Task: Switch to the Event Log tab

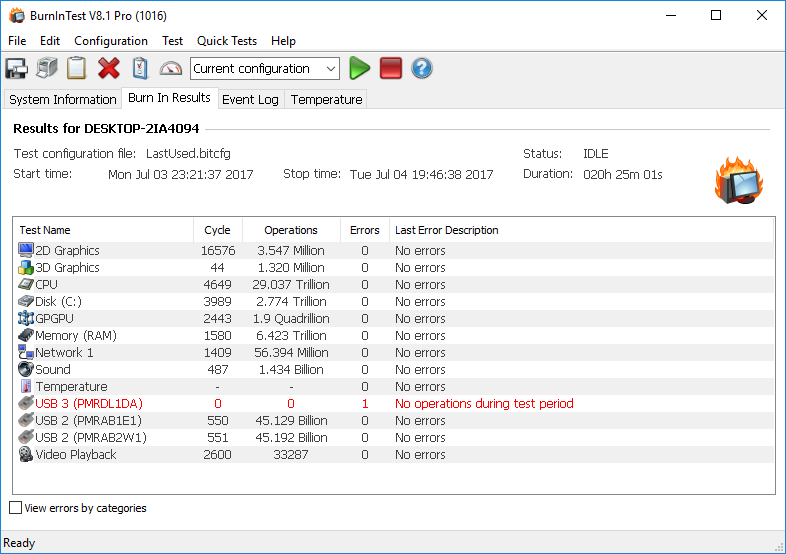Action: point(250,99)
